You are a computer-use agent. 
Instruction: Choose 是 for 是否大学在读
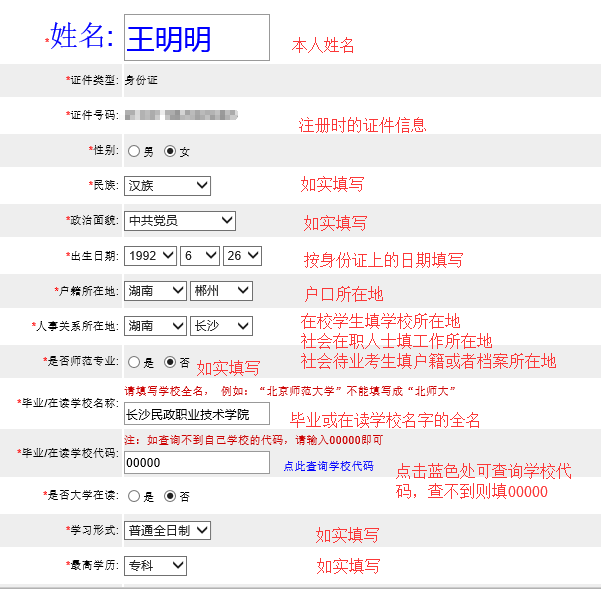[133, 496]
